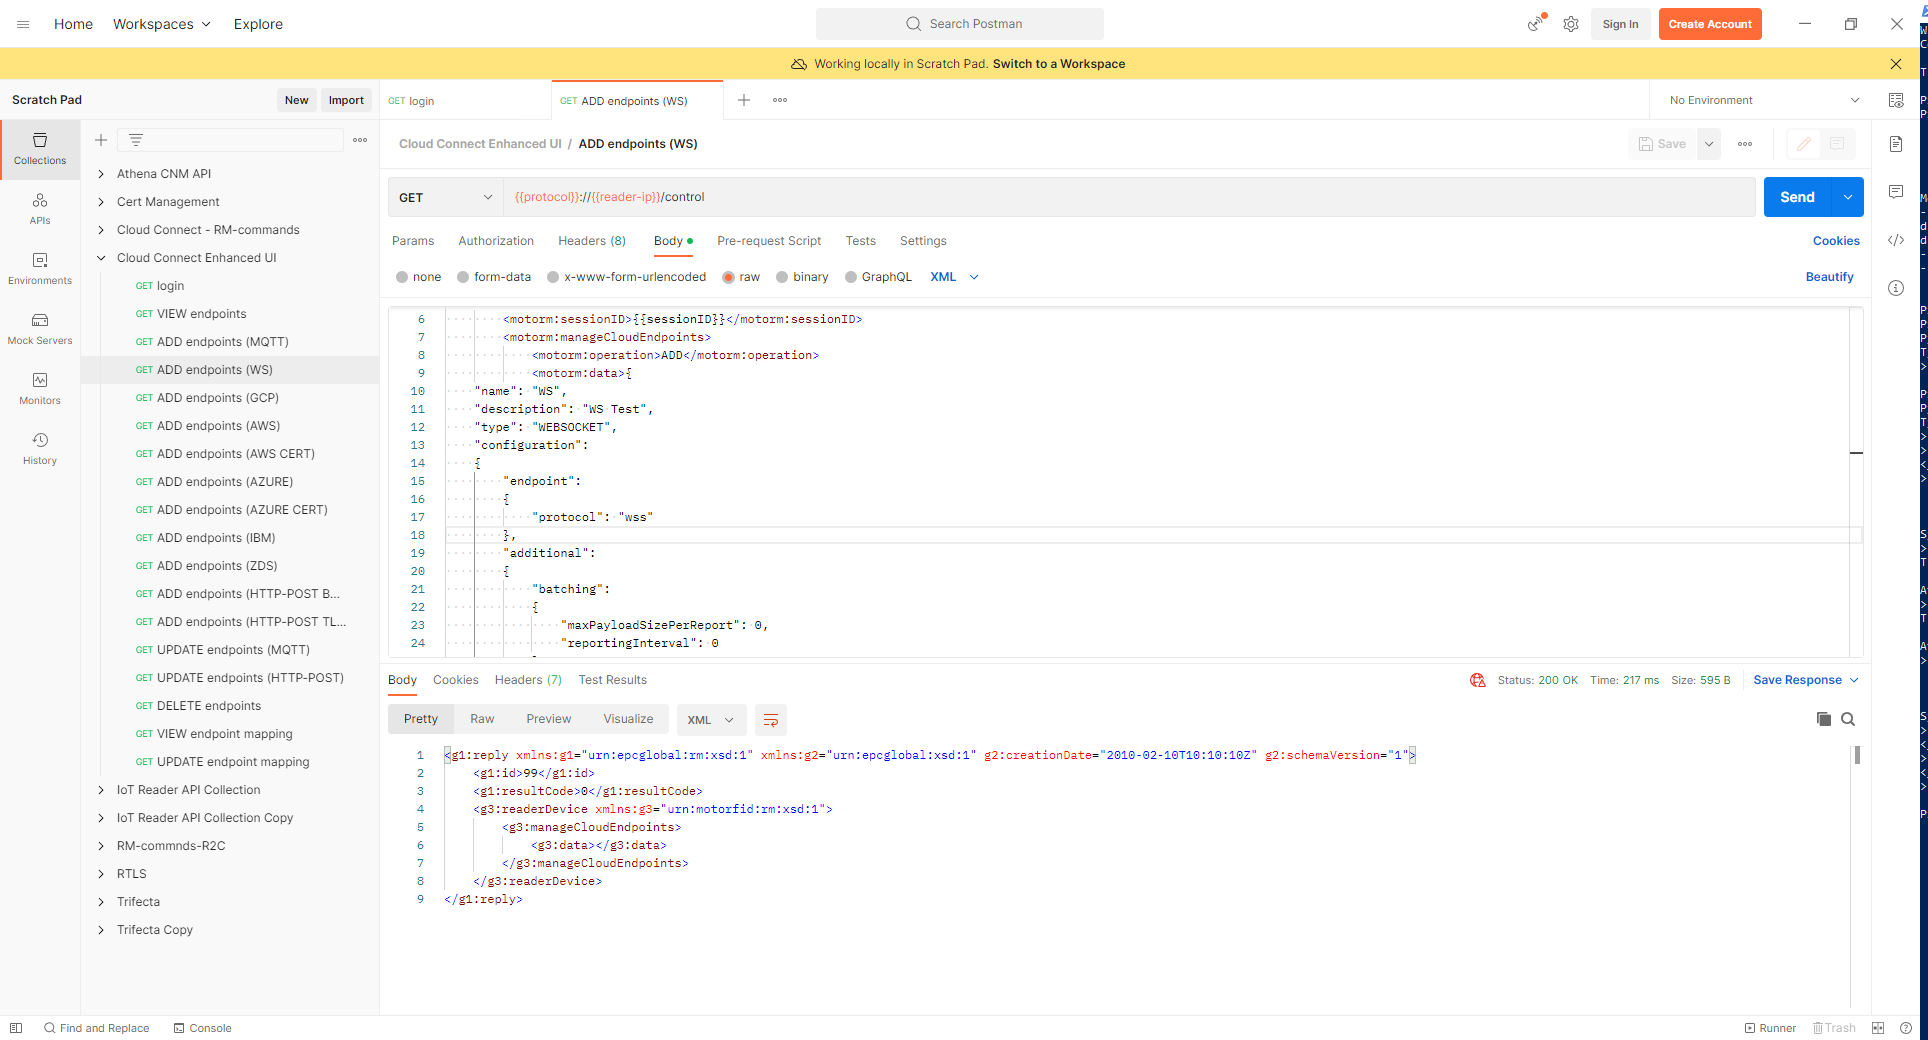Click the request URL input field
The height and width of the screenshot is (1040, 1928).
click(1129, 197)
